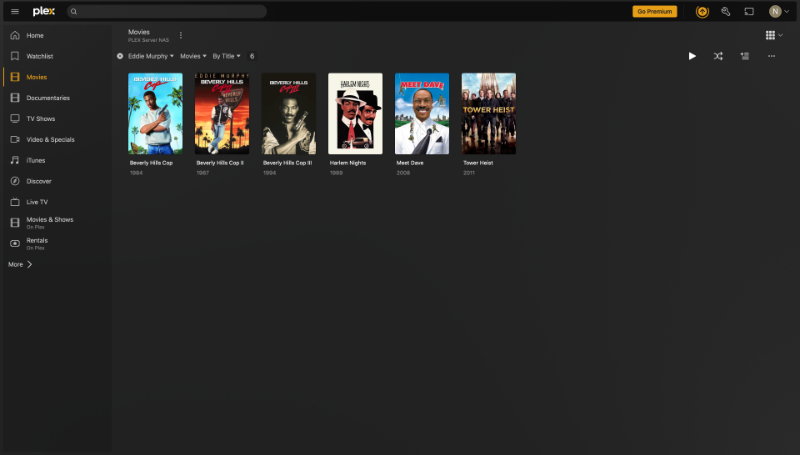Click the Live TV icon
800x455 pixels.
15,202
